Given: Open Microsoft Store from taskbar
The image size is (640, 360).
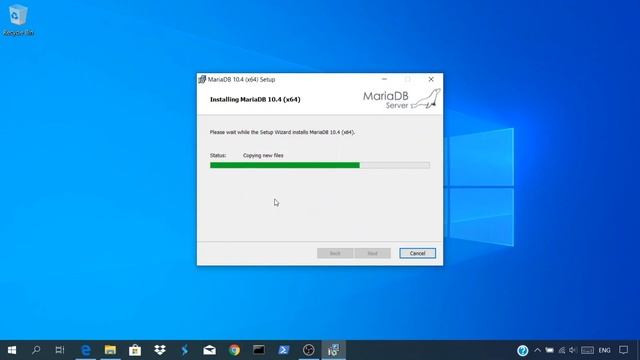Looking at the screenshot, I should tap(135, 350).
